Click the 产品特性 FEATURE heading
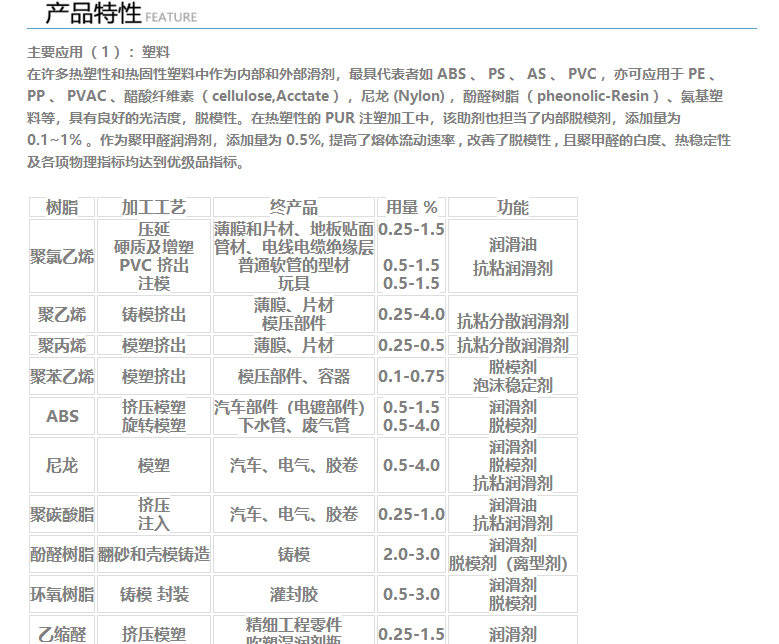This screenshot has height=644, width=779. click(120, 14)
